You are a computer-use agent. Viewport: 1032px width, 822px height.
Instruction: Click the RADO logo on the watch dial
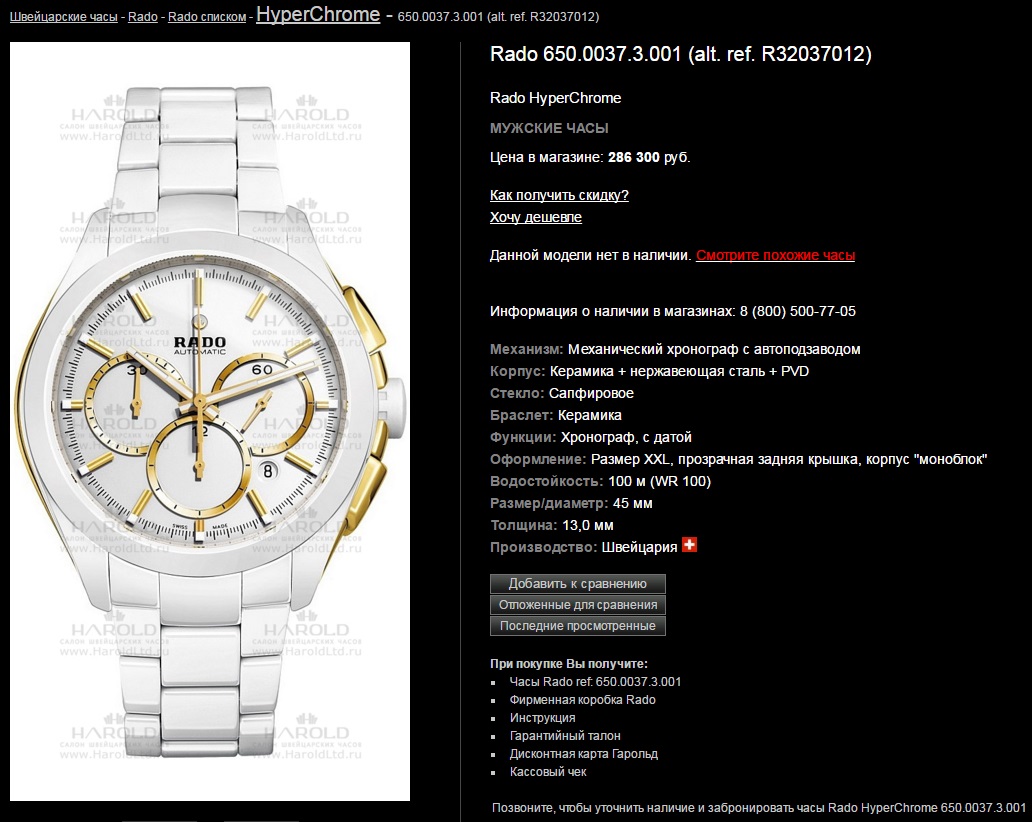[199, 342]
